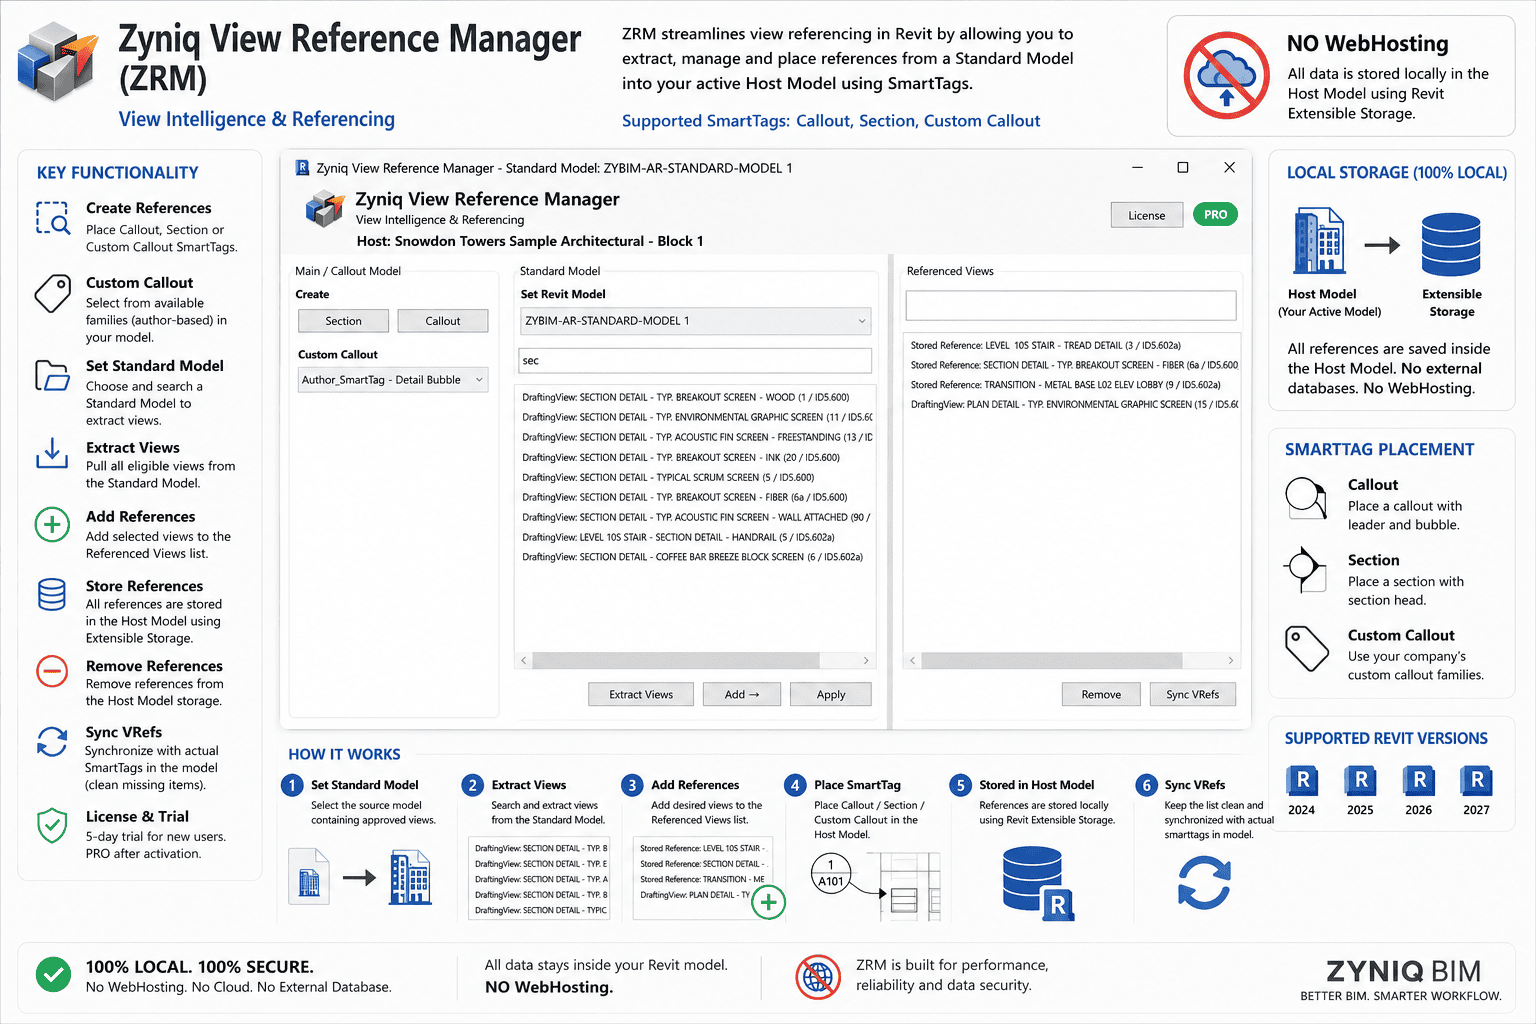The image size is (1536, 1024).
Task: Select 'TYP. BREAKOUT SCREEN - WOOD (1 / ID5.600)' view
Action: click(695, 397)
